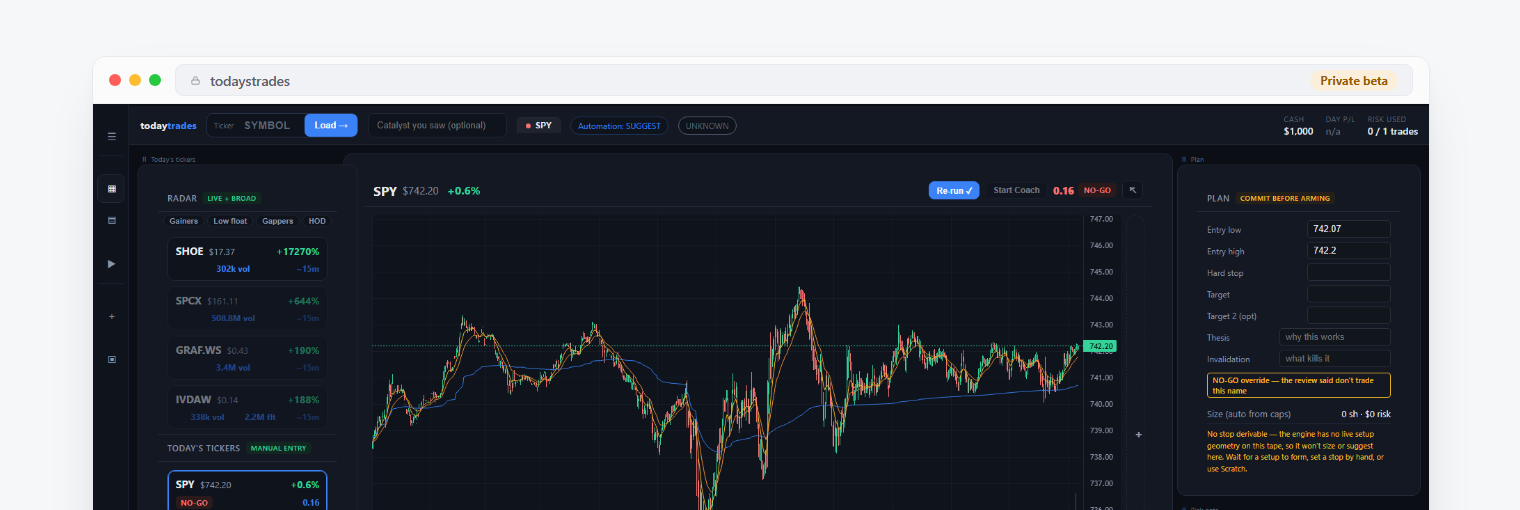Focus the Target field
This screenshot has width=1520, height=510.
(x=1348, y=294)
